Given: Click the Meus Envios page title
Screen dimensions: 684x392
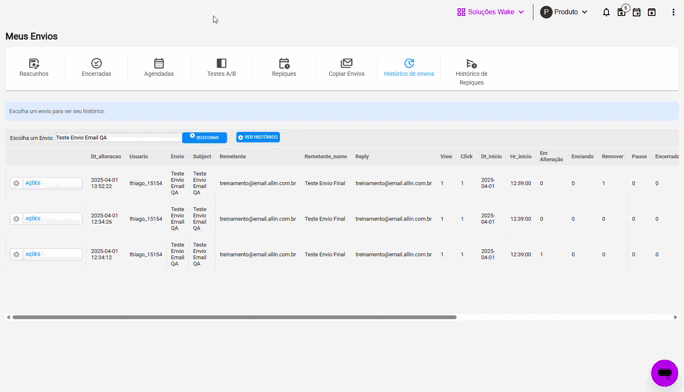Looking at the screenshot, I should 31,36.
